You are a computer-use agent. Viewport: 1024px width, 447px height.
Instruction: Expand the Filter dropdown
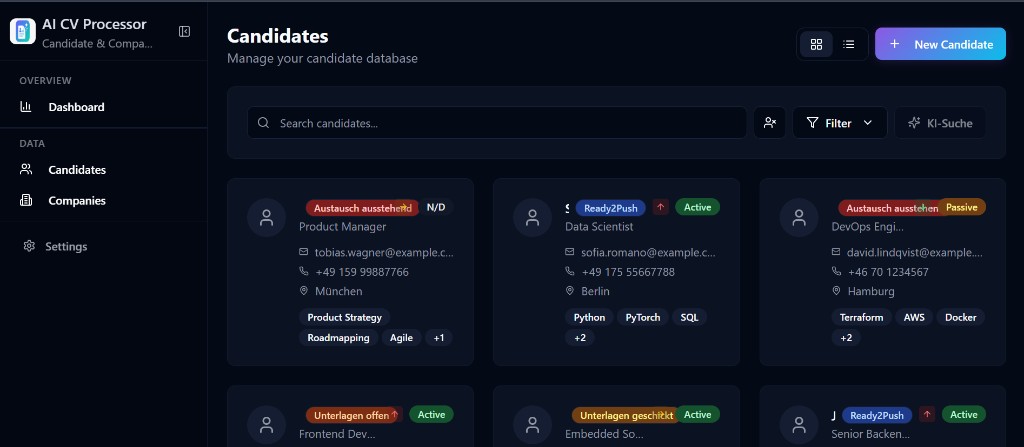point(840,123)
